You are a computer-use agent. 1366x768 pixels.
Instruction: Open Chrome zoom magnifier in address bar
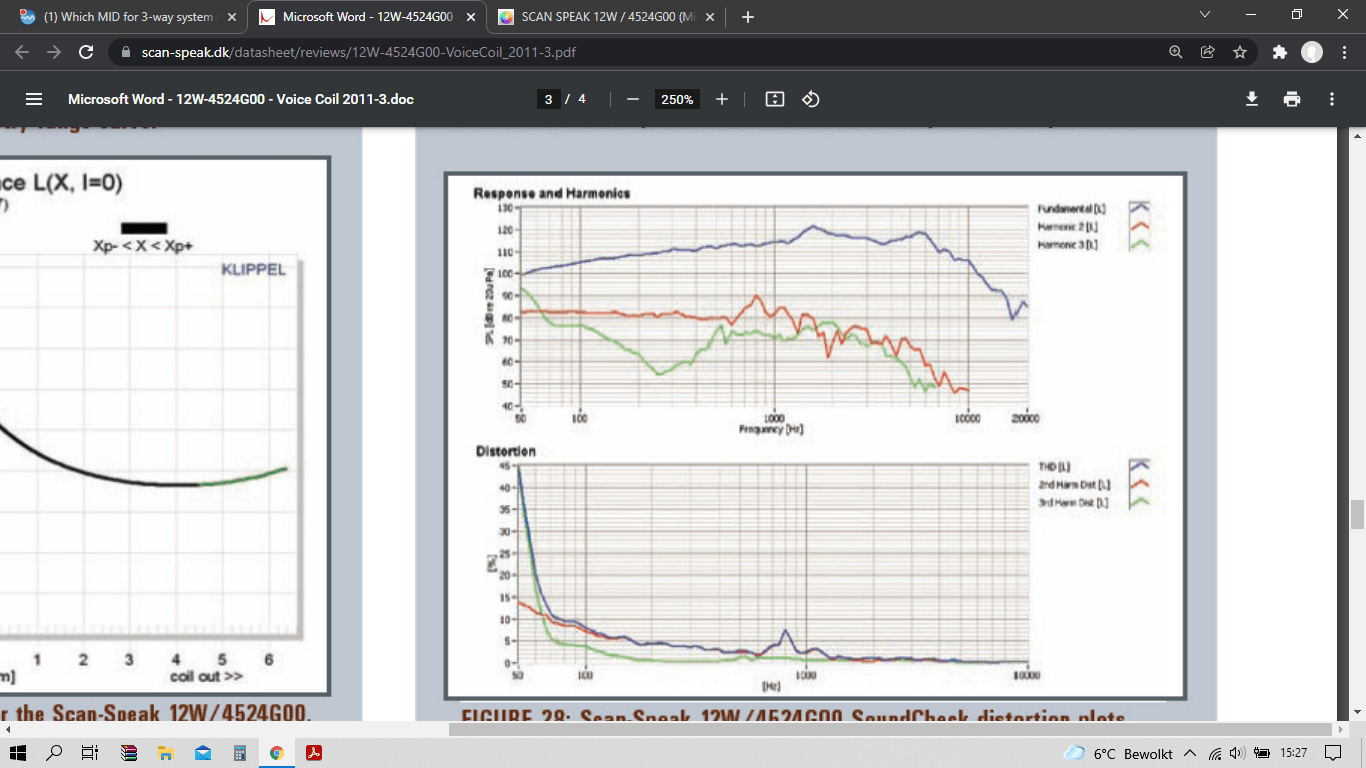[x=1176, y=52]
